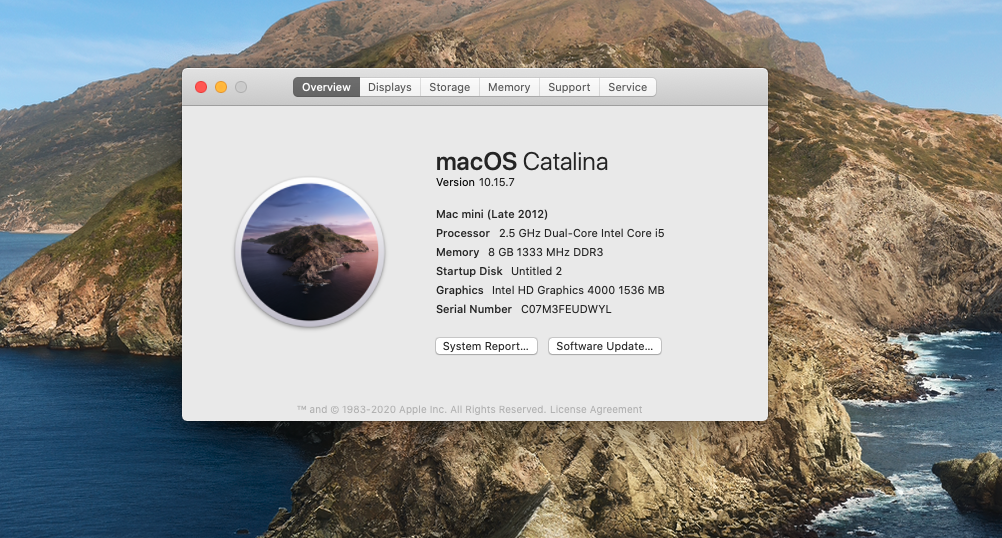Click the Apple copyright notice text
1002x538 pixels.
[x=421, y=410]
